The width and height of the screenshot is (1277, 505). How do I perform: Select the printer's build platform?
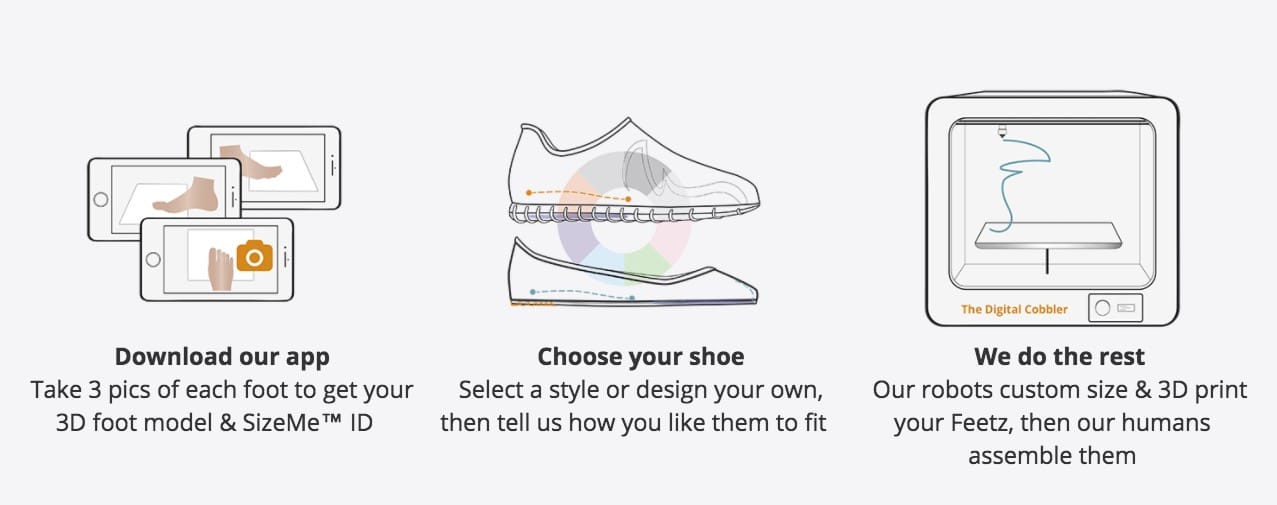1046,235
